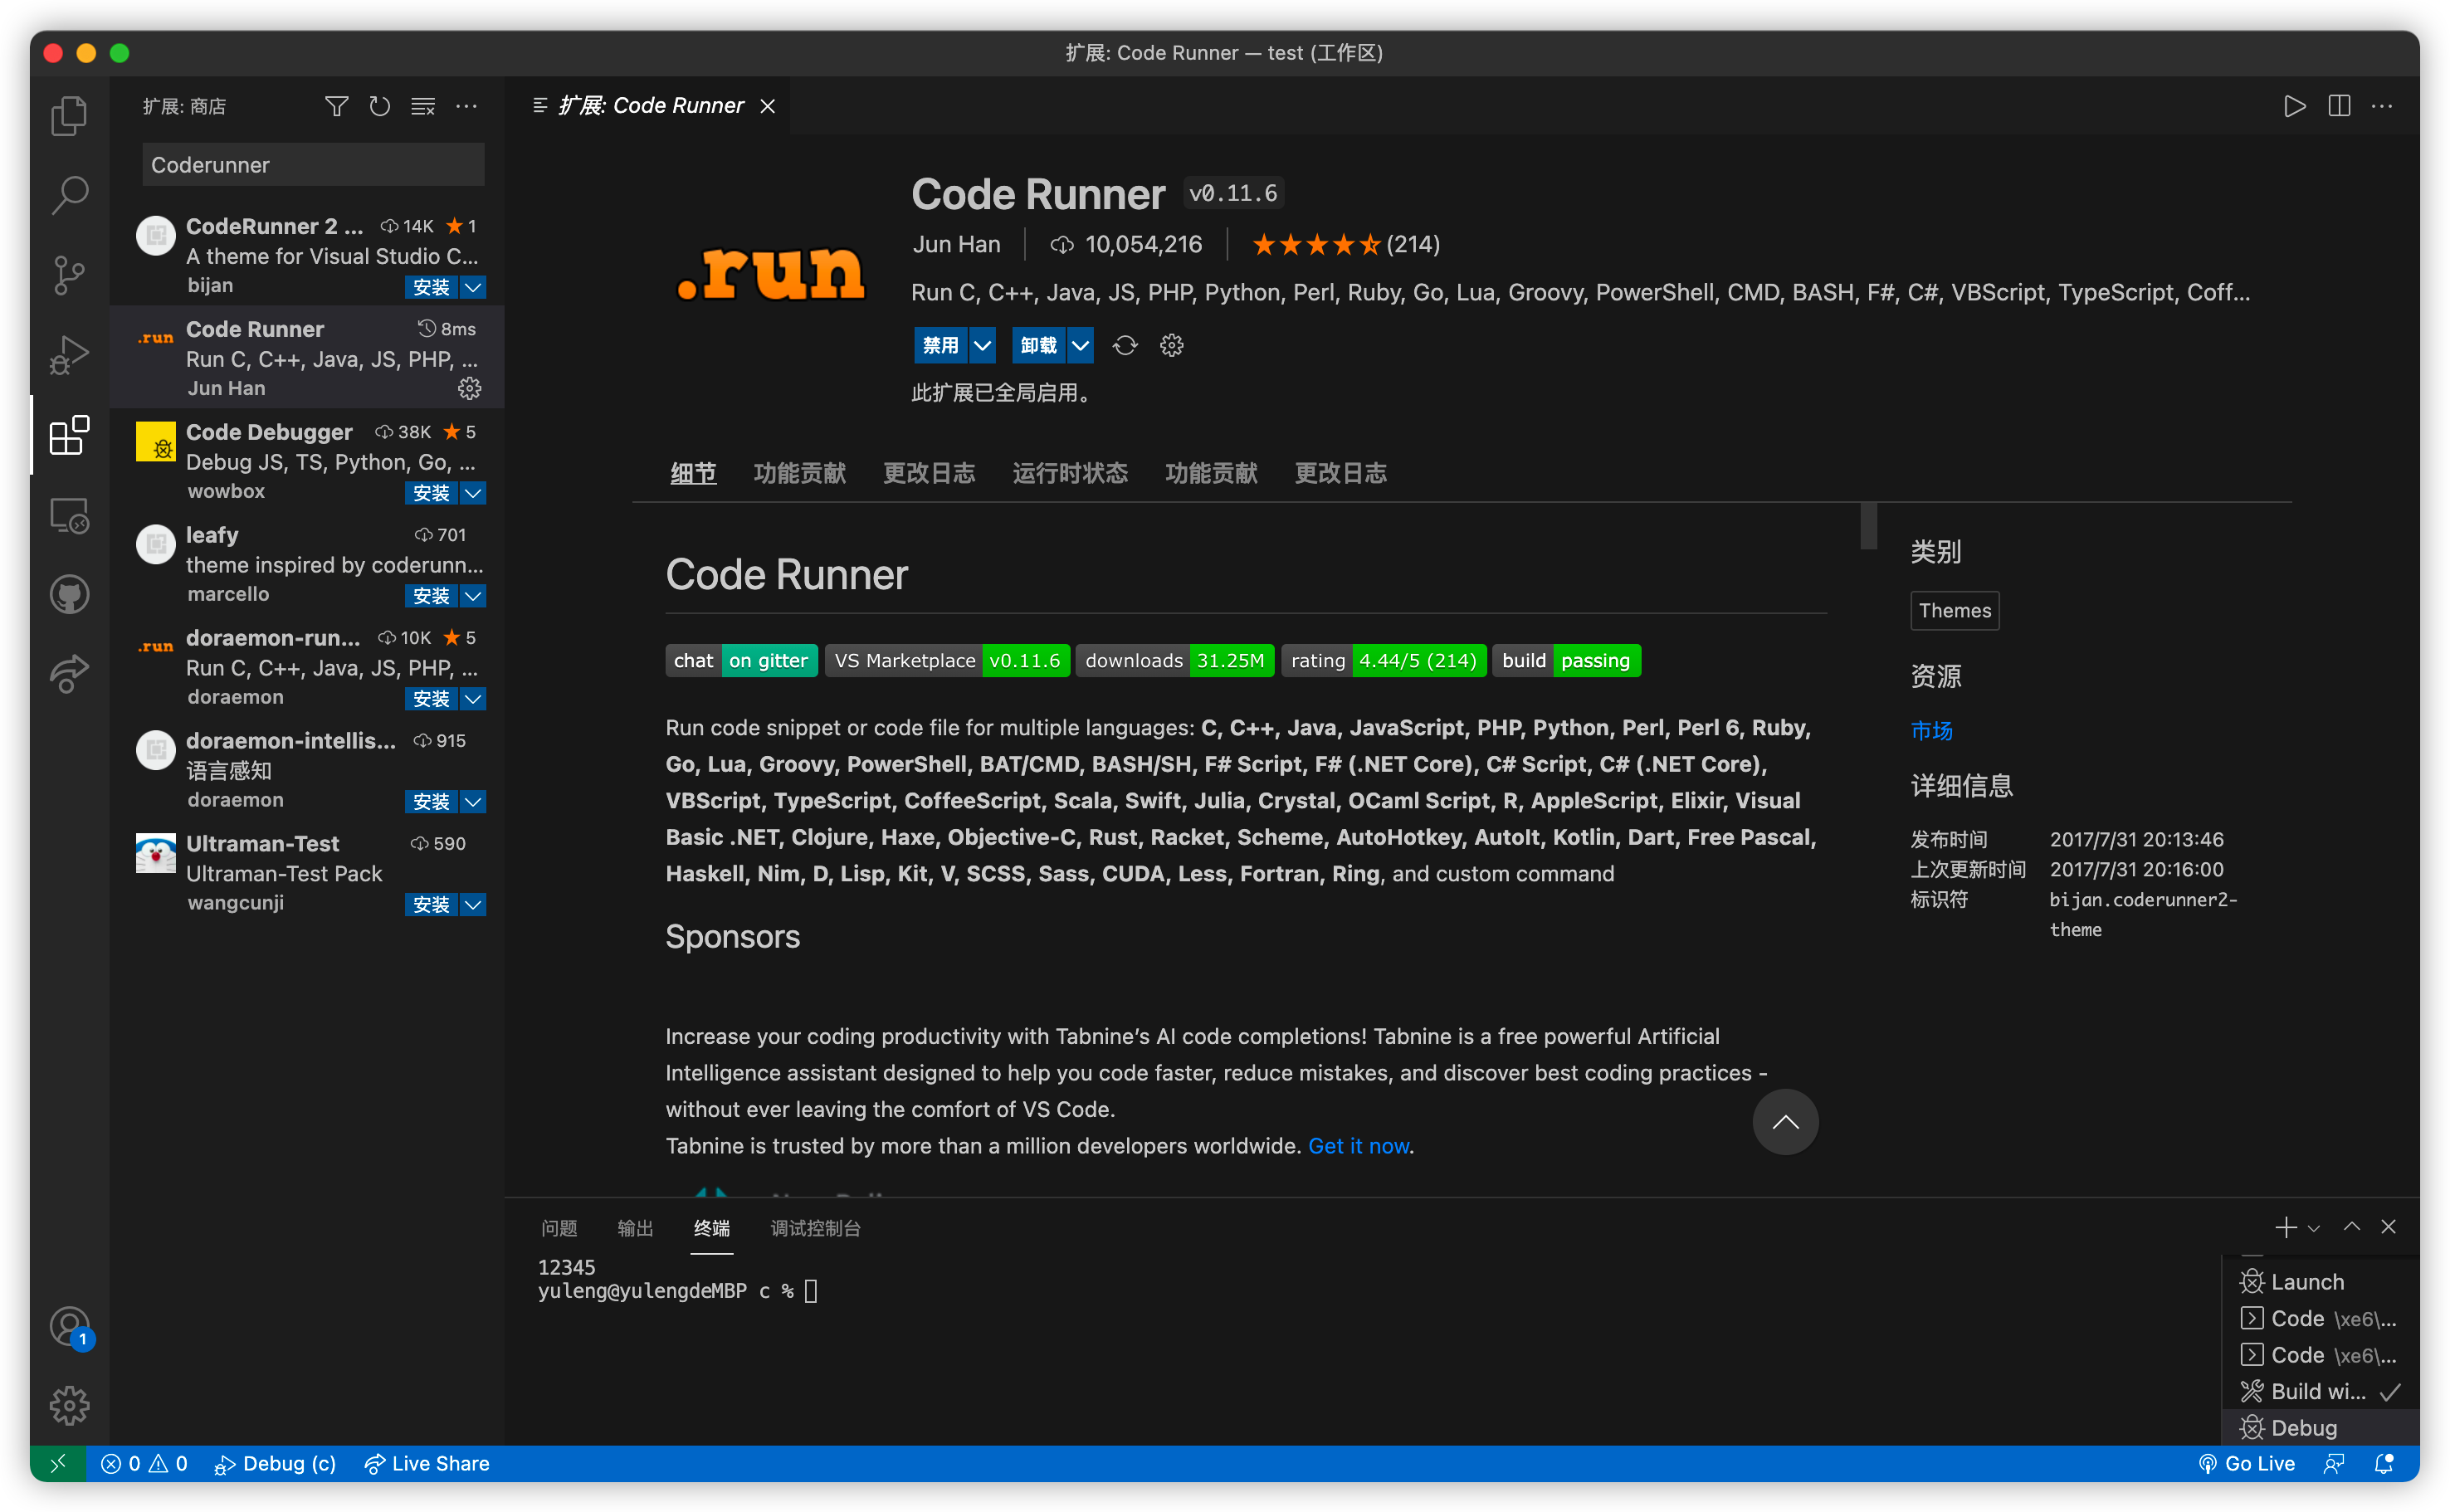Open the GitHub view icon
The image size is (2450, 1512).
[69, 595]
